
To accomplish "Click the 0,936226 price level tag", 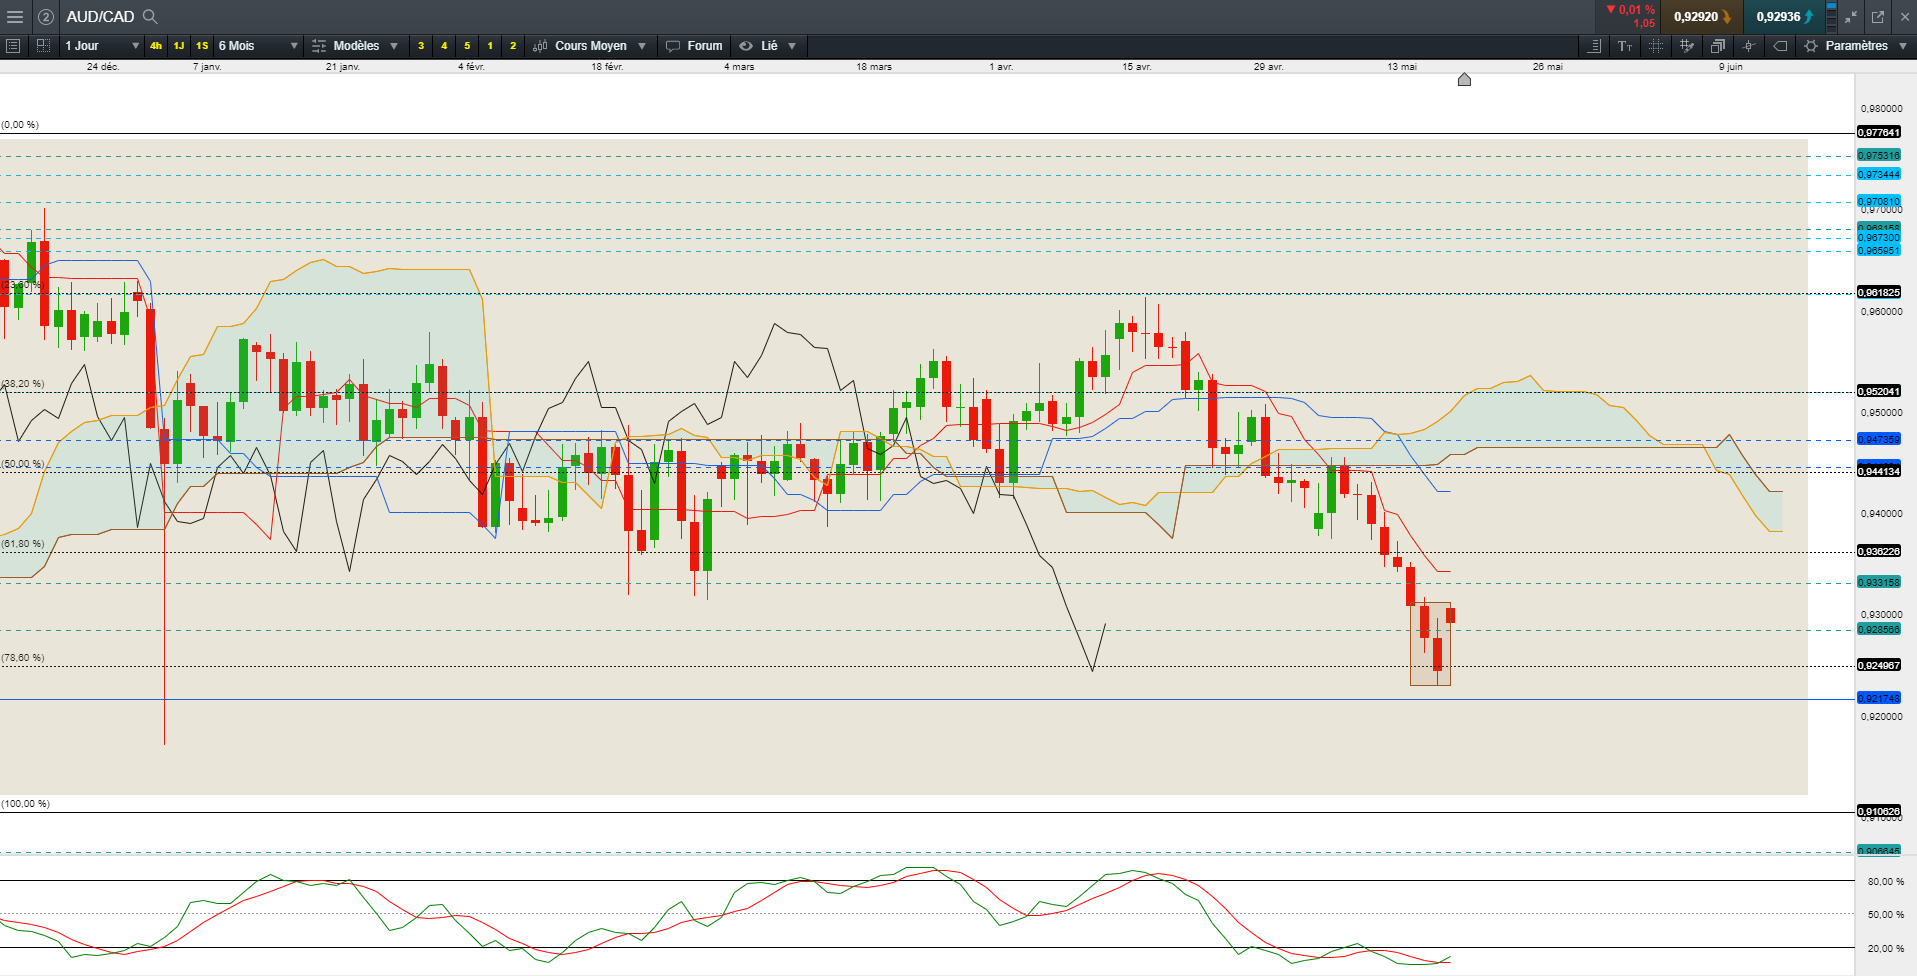I will coord(1879,551).
